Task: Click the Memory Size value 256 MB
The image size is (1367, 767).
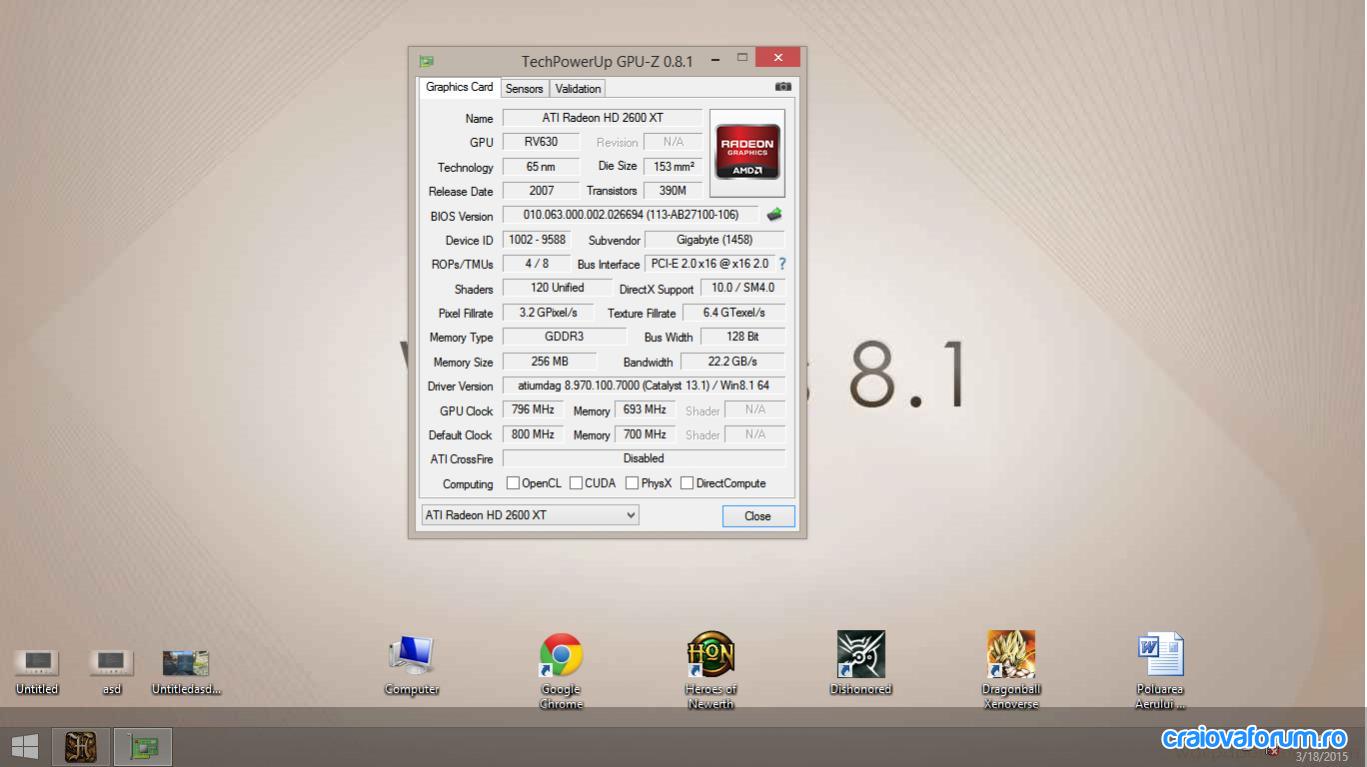Action: [x=549, y=362]
